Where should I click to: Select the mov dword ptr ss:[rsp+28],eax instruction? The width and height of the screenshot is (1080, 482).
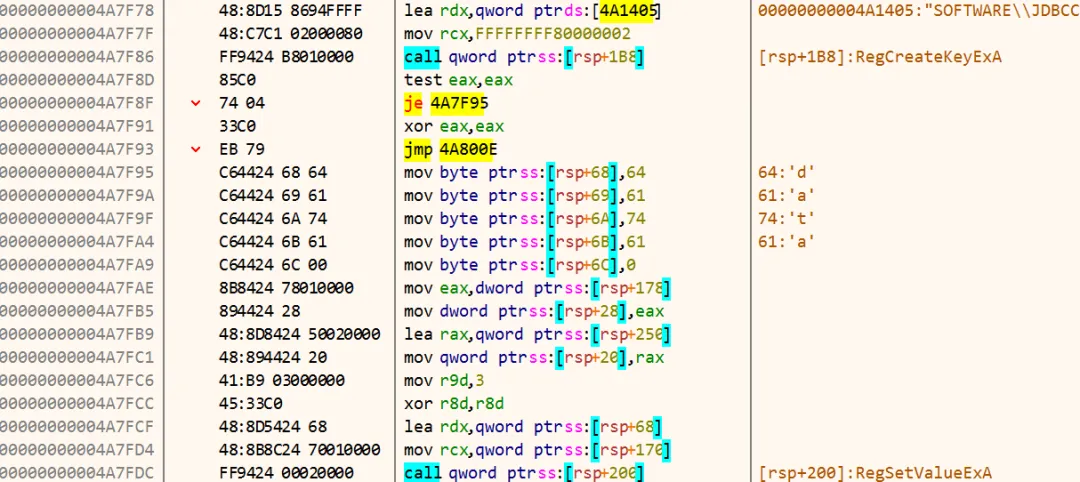click(x=534, y=311)
